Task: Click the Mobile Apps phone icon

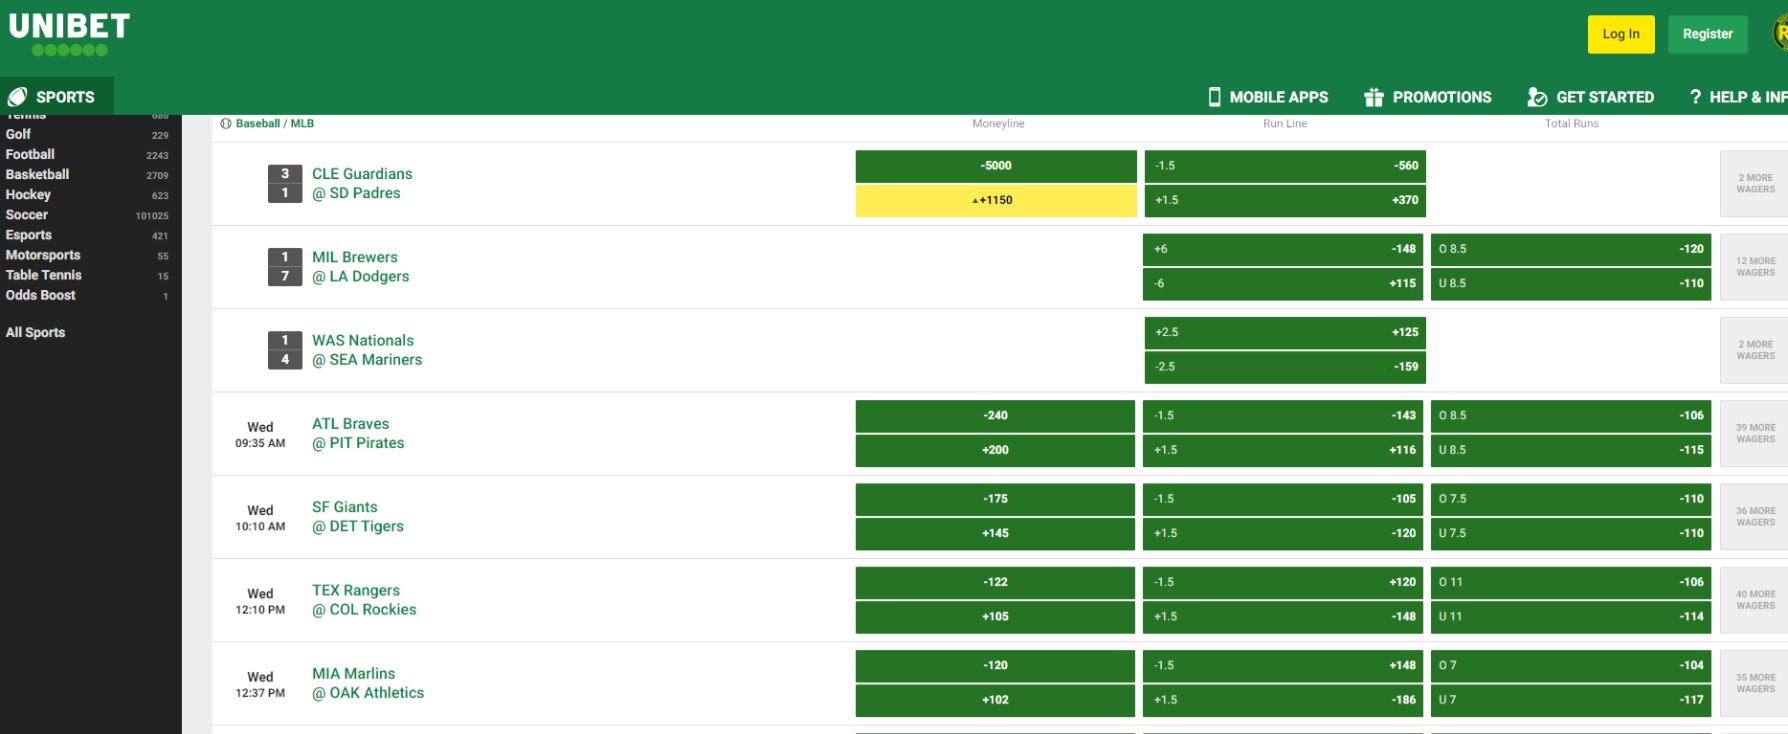Action: (1214, 97)
